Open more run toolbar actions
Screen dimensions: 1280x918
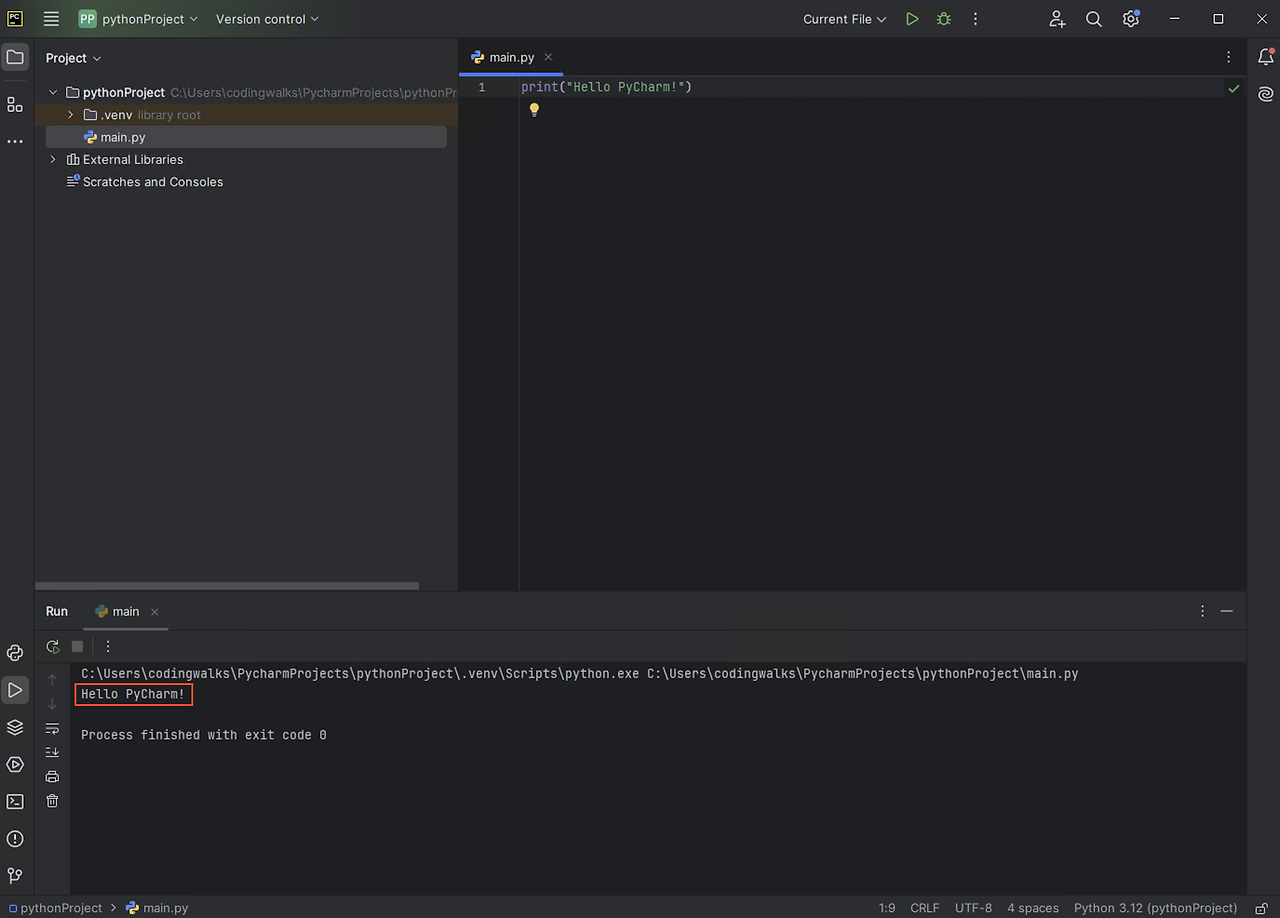pyautogui.click(x=109, y=647)
